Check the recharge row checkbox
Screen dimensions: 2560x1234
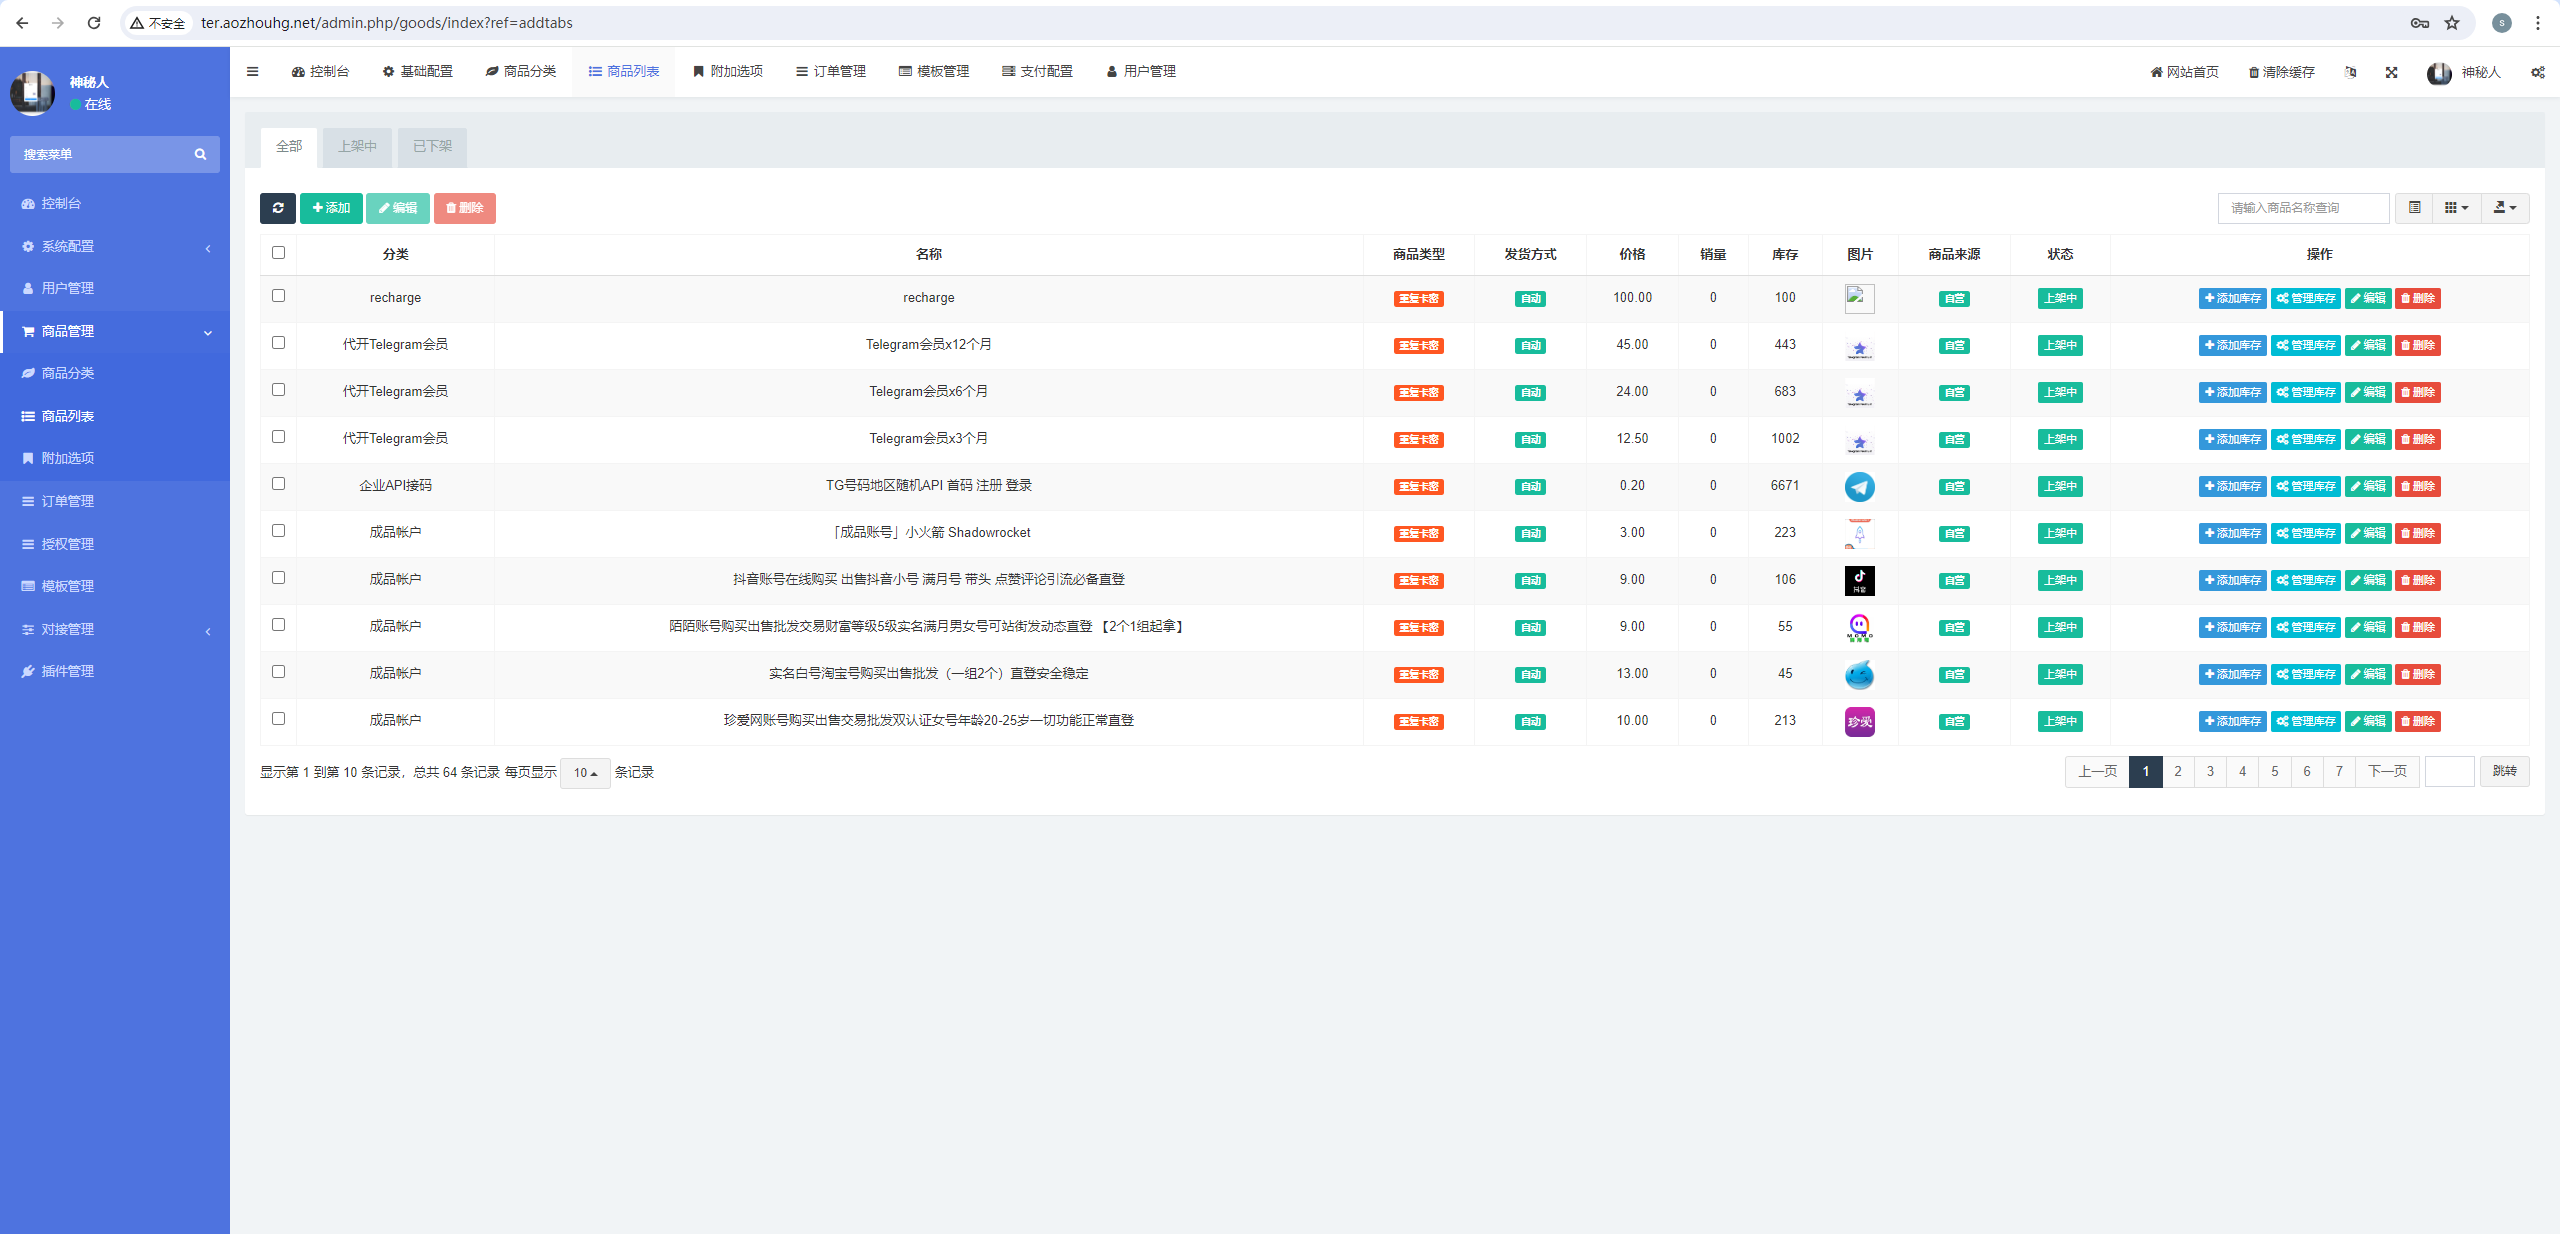point(278,296)
